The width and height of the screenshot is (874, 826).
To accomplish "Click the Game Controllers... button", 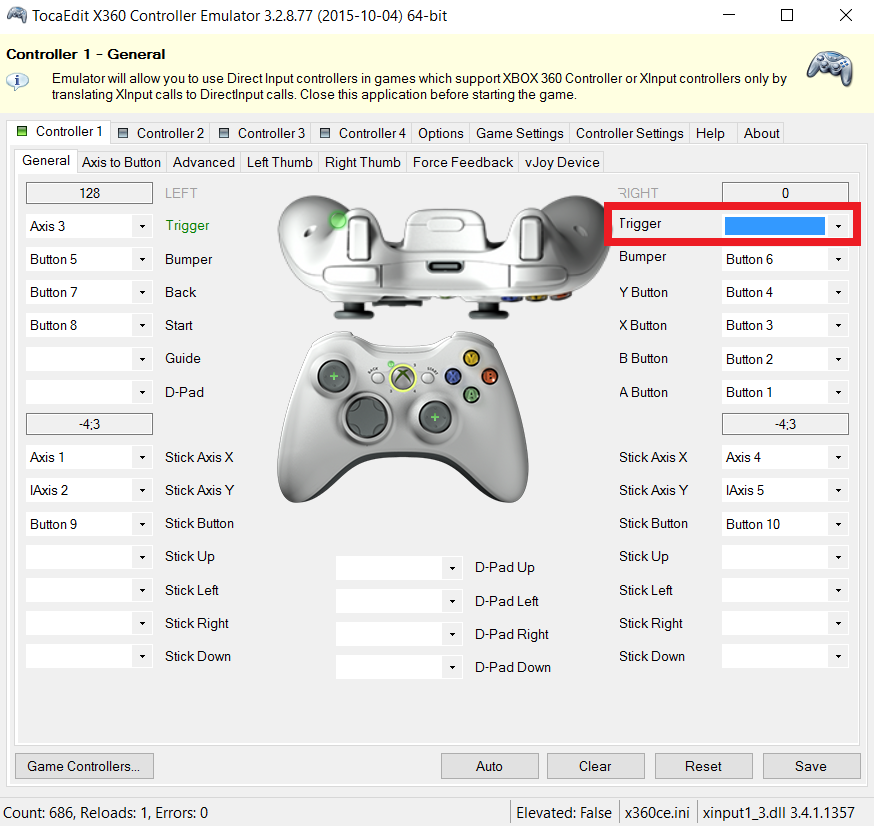I will 84,766.
